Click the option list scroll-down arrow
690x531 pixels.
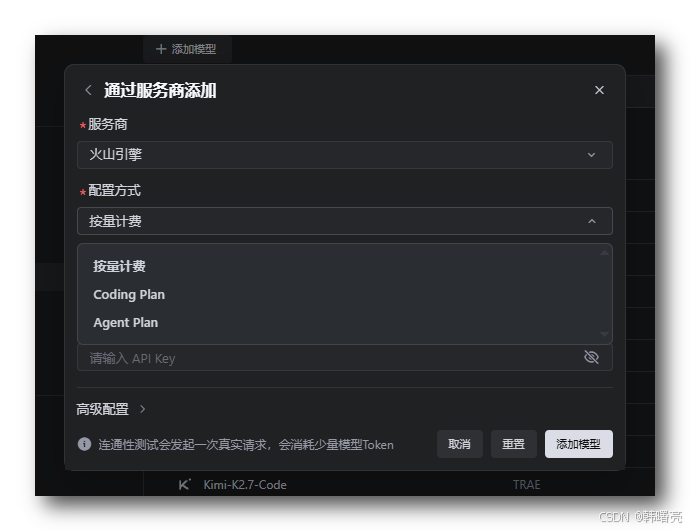tap(604, 334)
